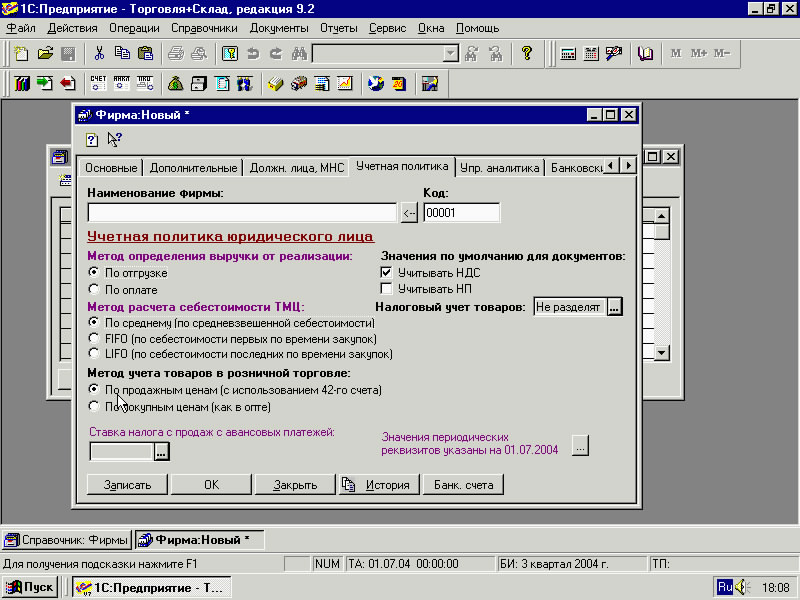Viewport: 800px width, 600px height.
Task: Click the money bag icon
Action: pyautogui.click(x=176, y=83)
